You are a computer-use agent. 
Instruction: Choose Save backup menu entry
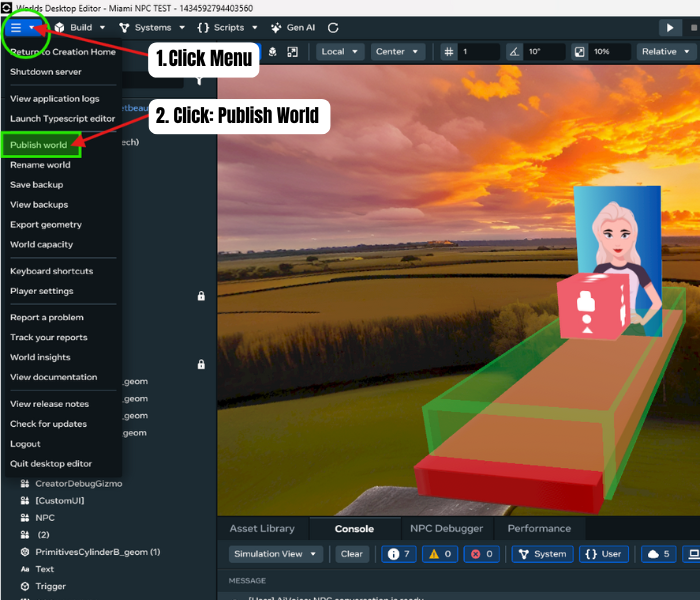[x=36, y=185]
